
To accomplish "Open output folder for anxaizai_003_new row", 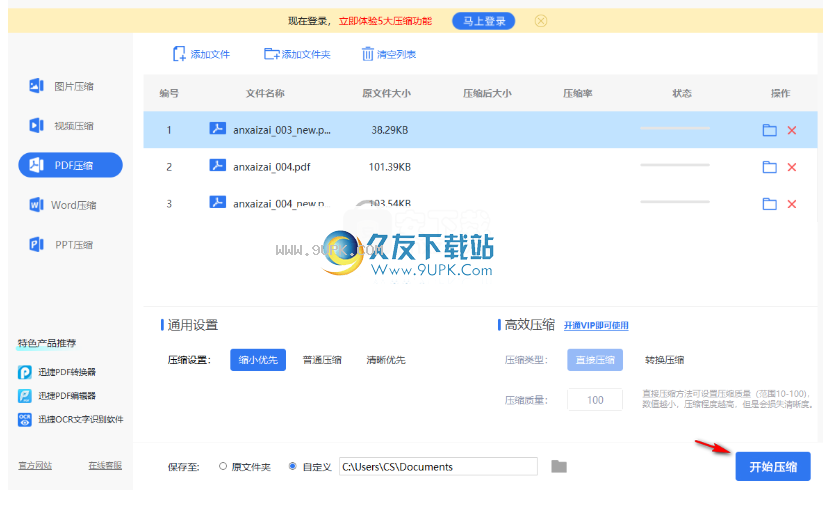I will point(769,130).
